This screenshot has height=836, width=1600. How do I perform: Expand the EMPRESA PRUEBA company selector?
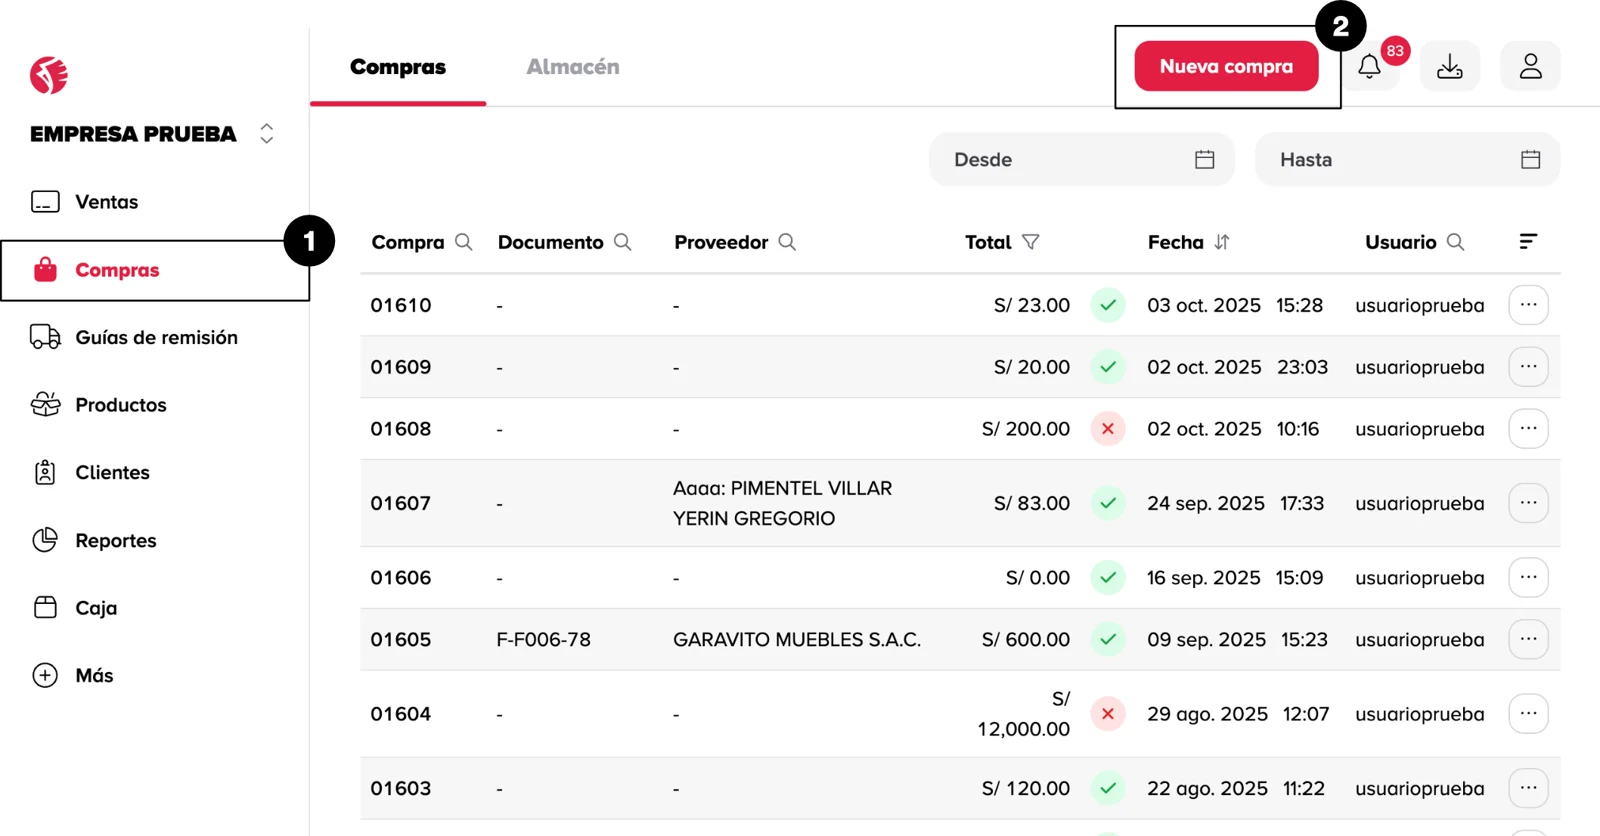[266, 134]
